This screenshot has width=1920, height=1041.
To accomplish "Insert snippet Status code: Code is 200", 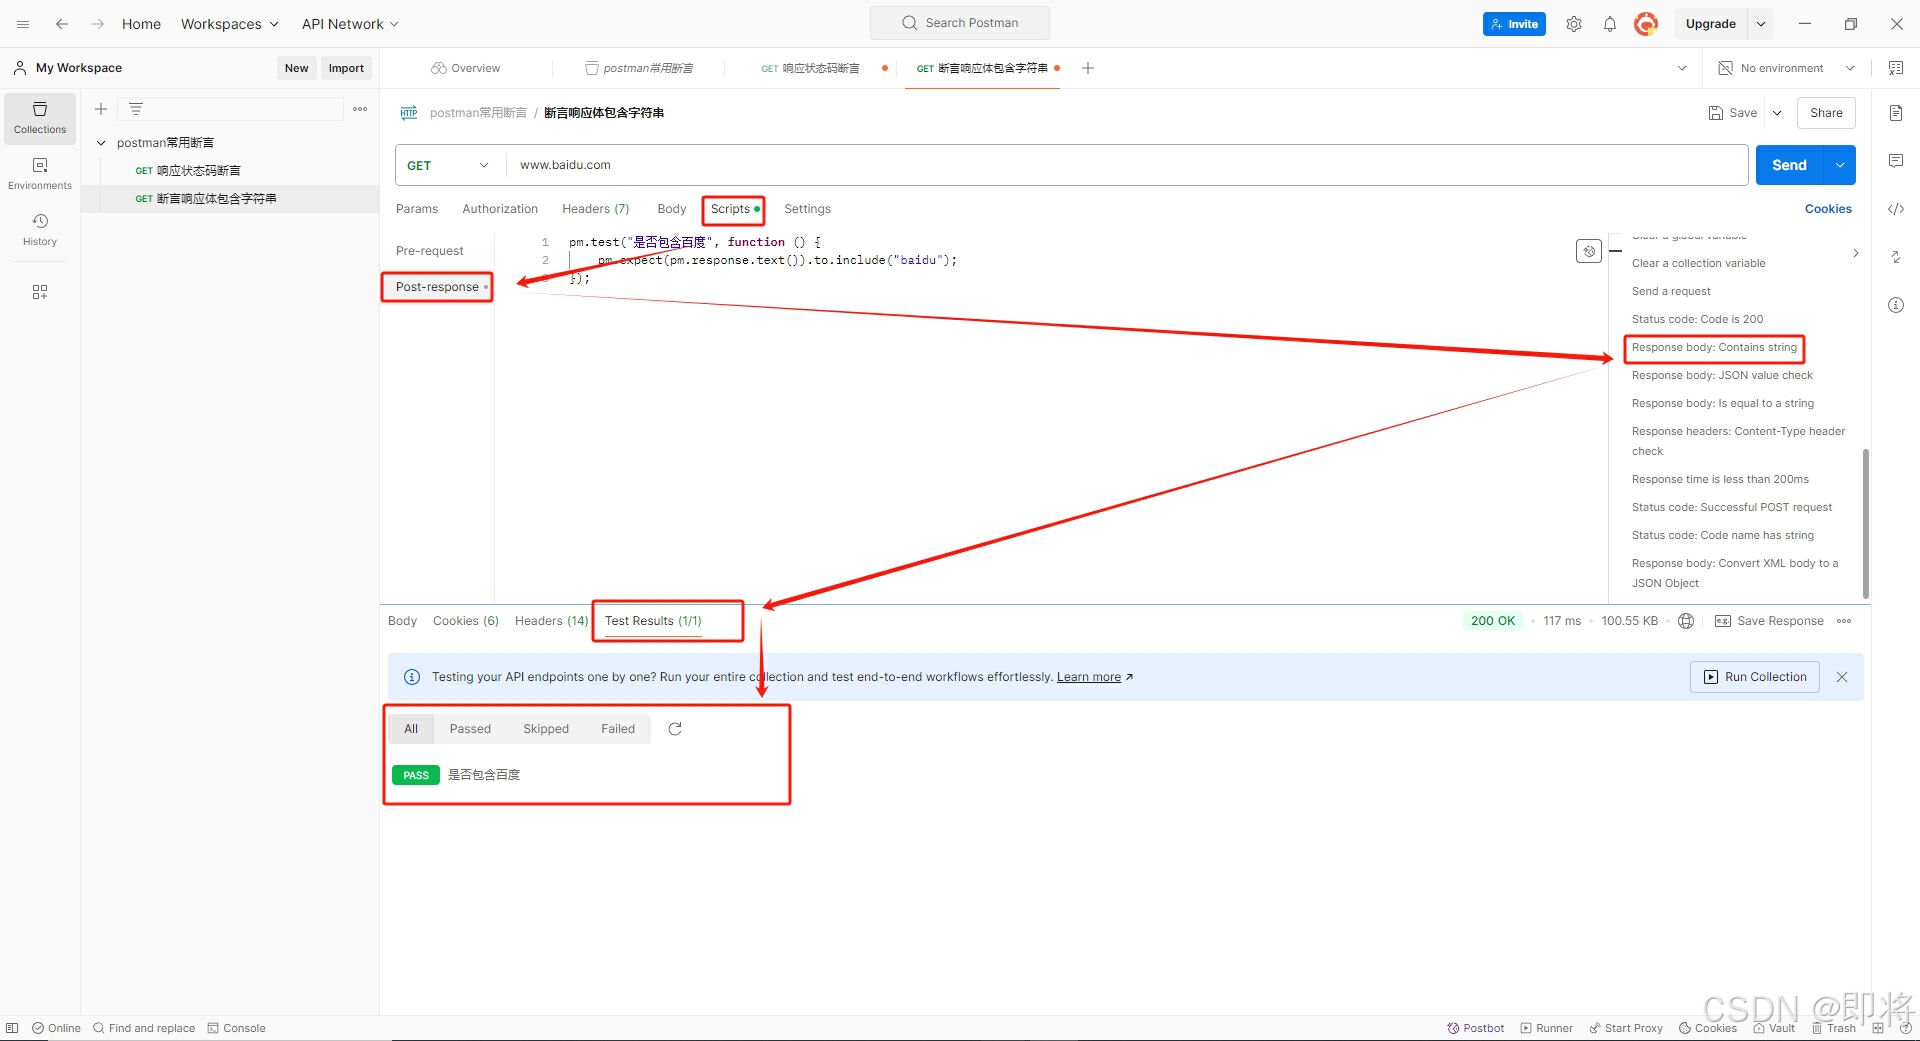I will [1698, 319].
